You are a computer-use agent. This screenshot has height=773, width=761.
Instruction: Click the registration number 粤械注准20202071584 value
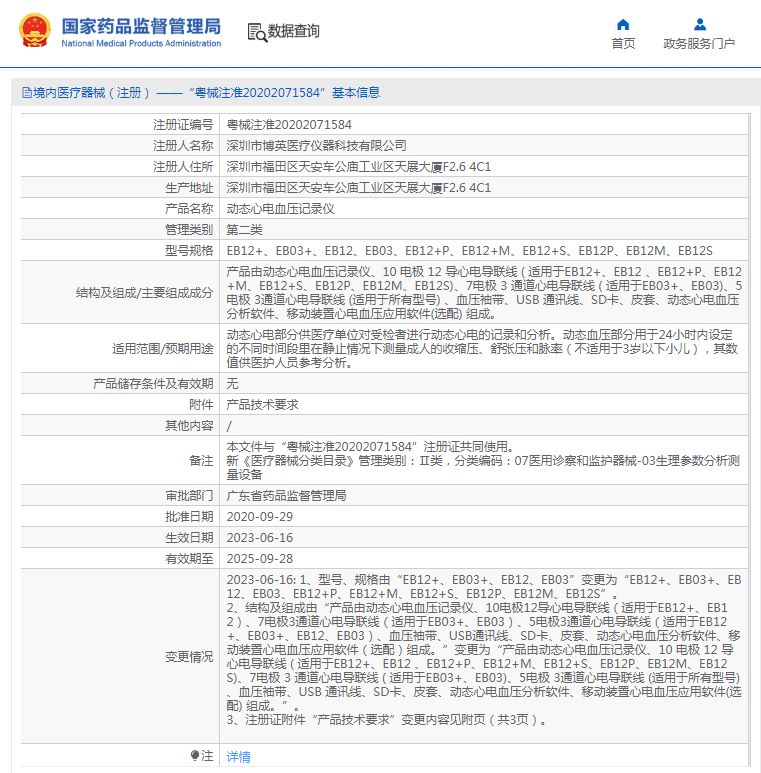click(x=289, y=125)
